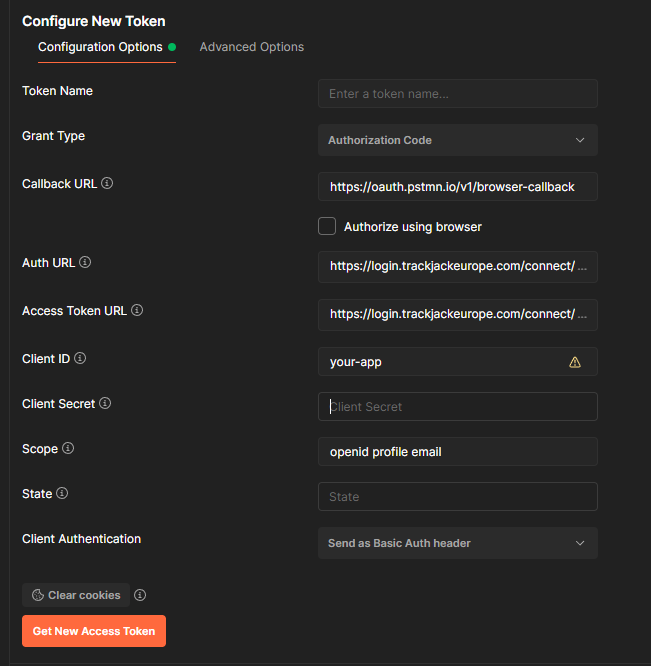Click the info icon next to Callback URL

click(107, 184)
